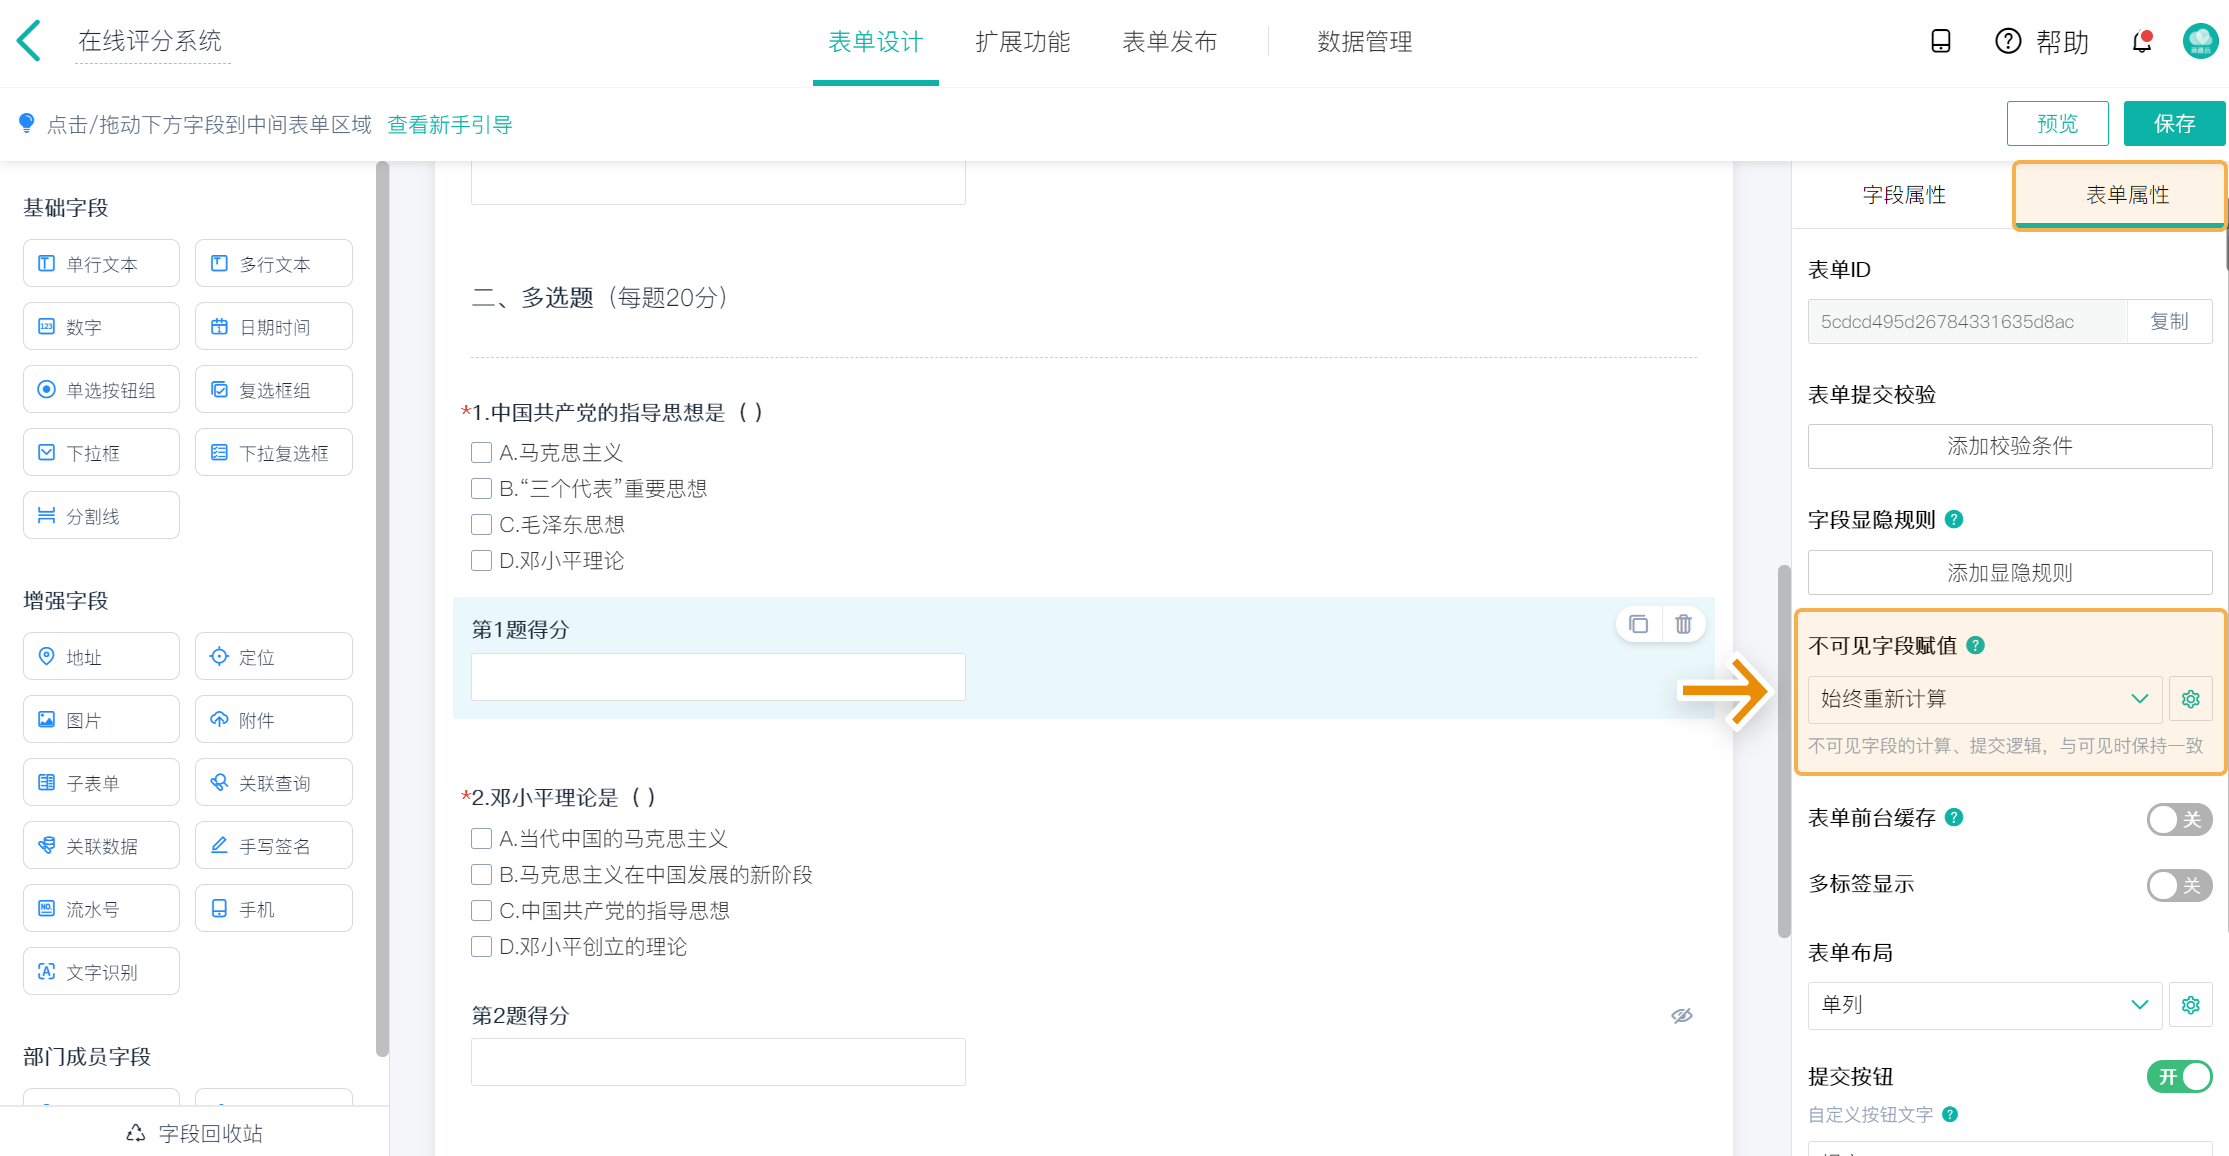Click the 保存 button
This screenshot has height=1156, width=2229.
(x=2173, y=124)
